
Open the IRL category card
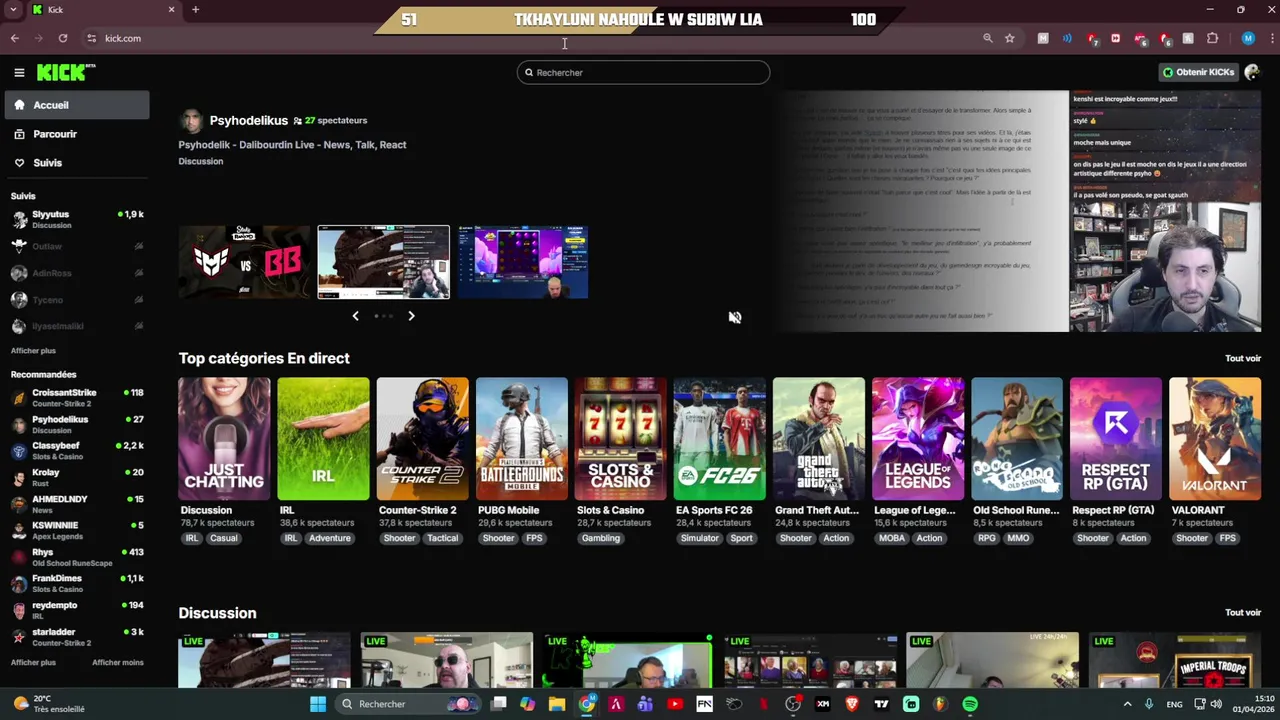pyautogui.click(x=323, y=438)
